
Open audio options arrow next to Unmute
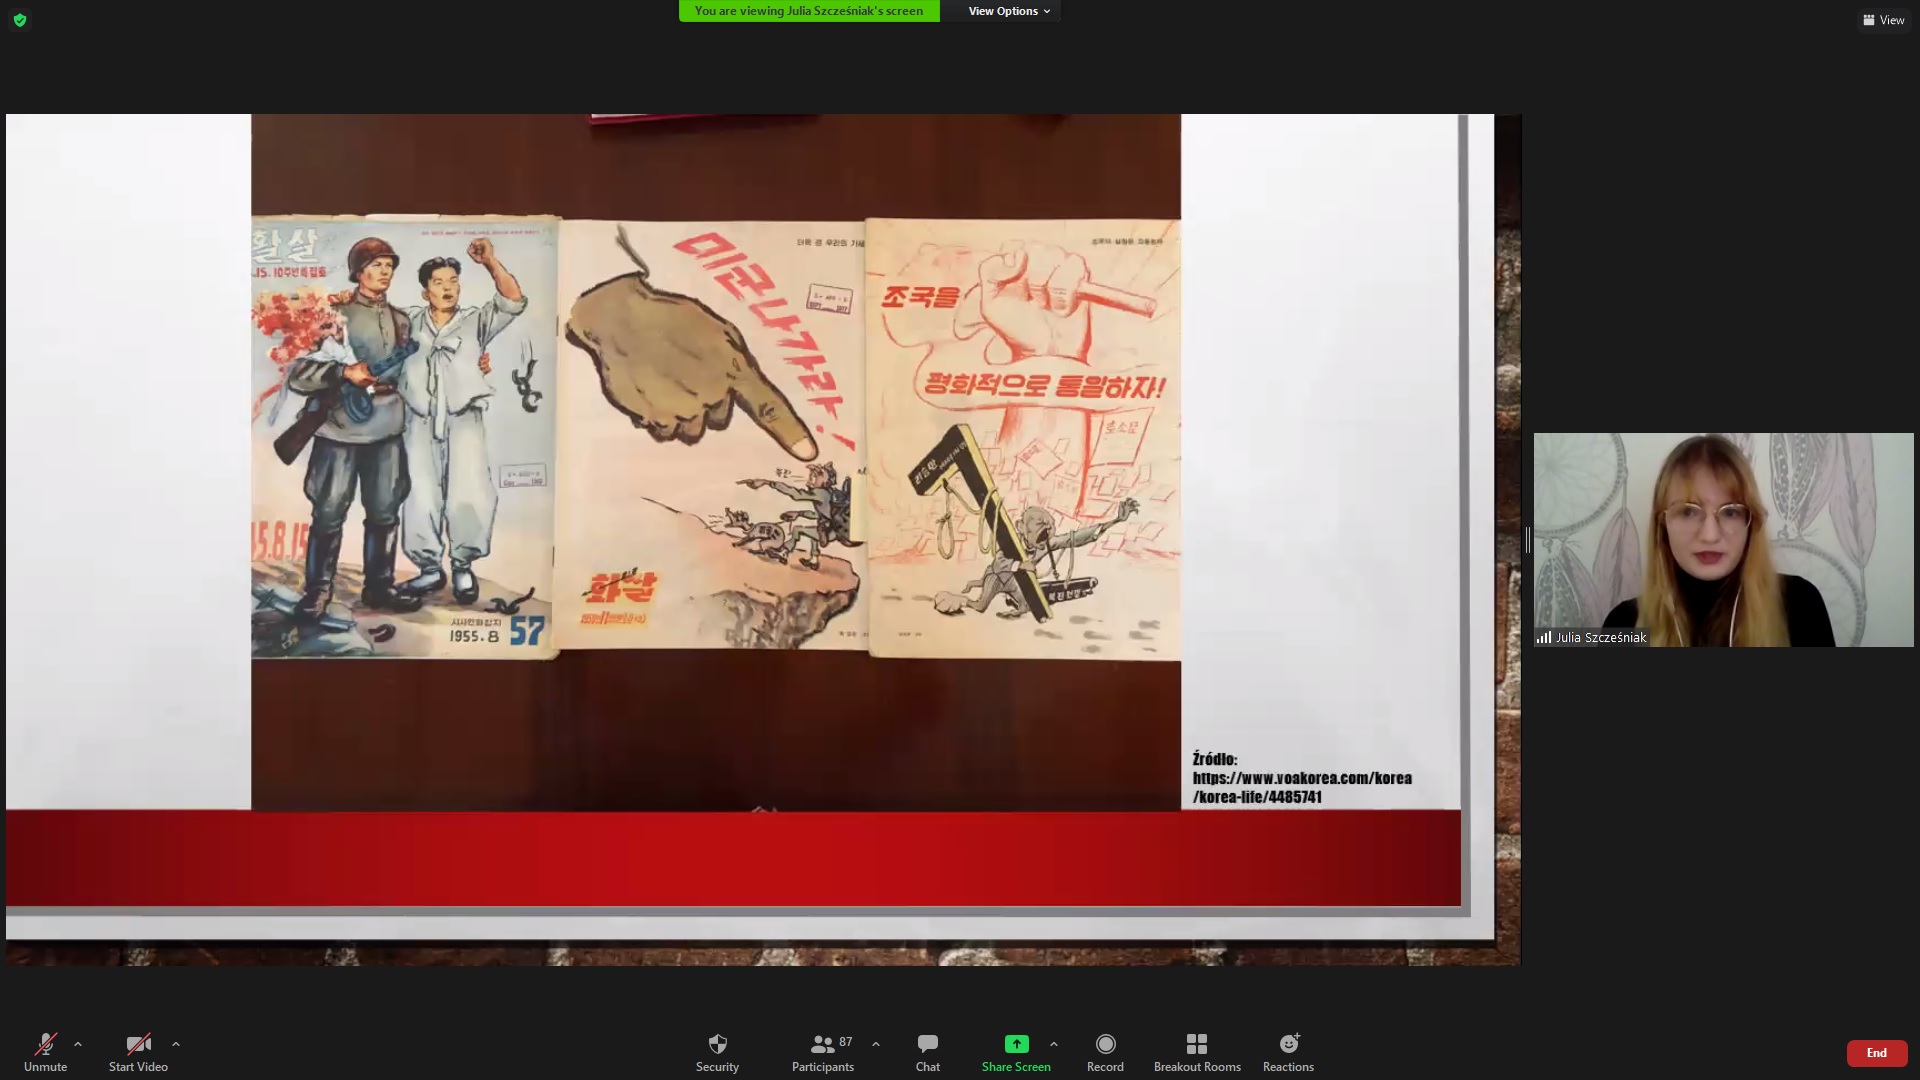pyautogui.click(x=78, y=1044)
